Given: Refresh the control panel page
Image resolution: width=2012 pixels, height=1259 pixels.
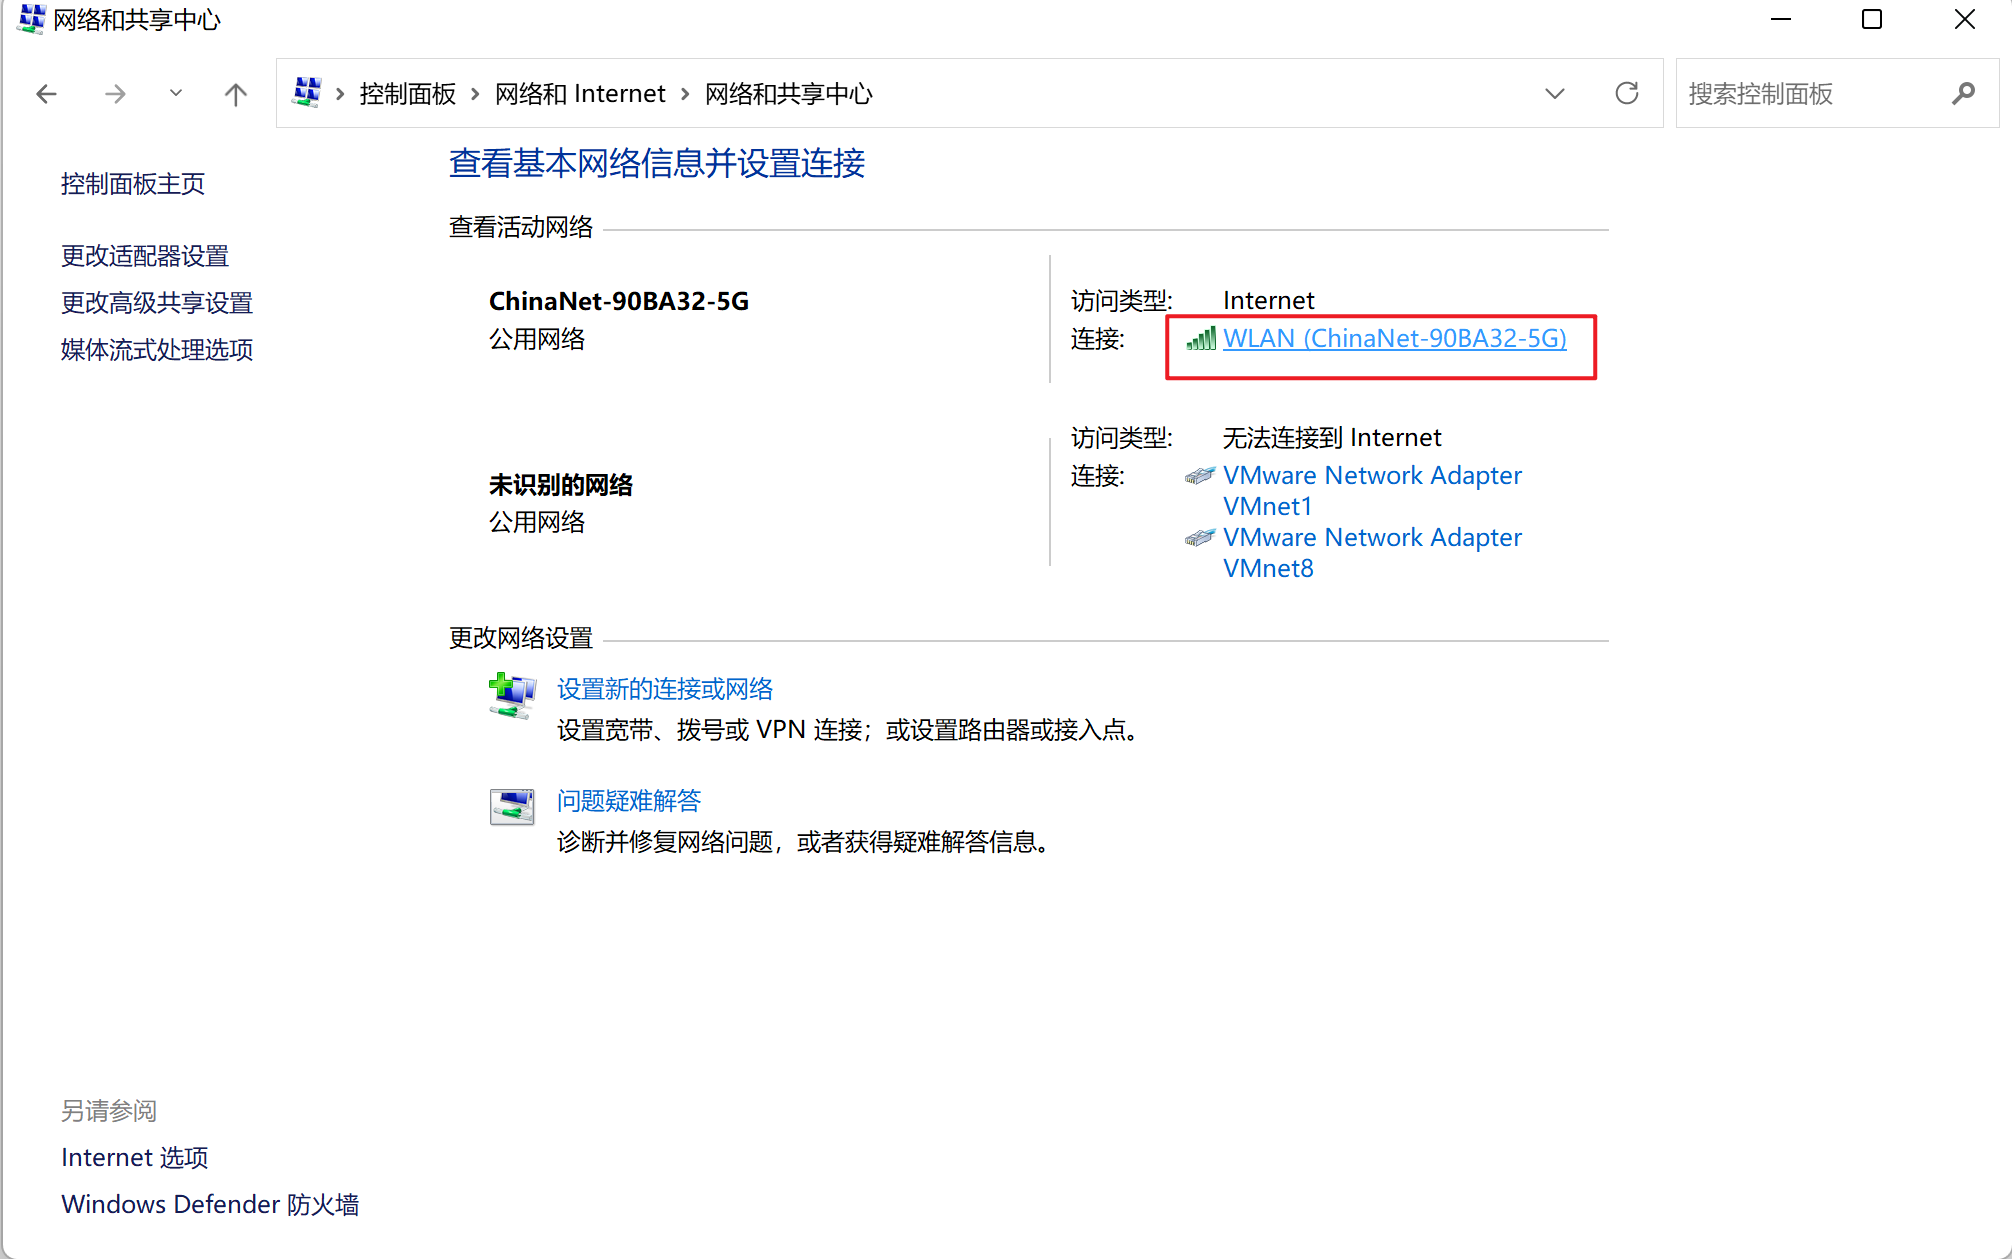Looking at the screenshot, I should click(x=1627, y=94).
